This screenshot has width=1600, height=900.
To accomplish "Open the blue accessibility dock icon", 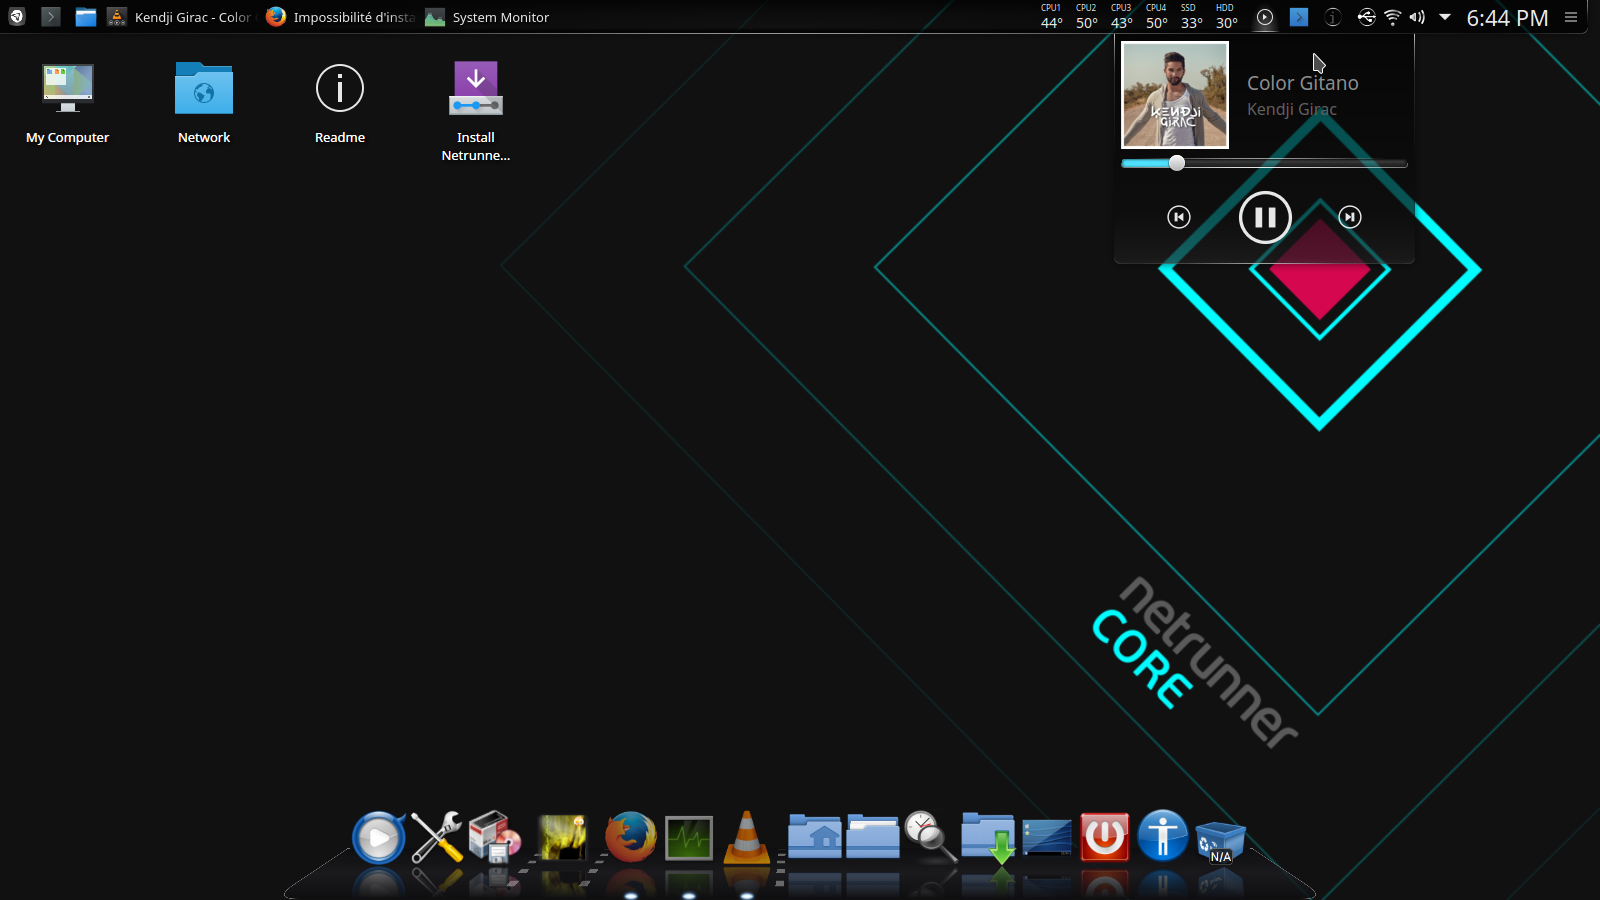I will tap(1163, 836).
